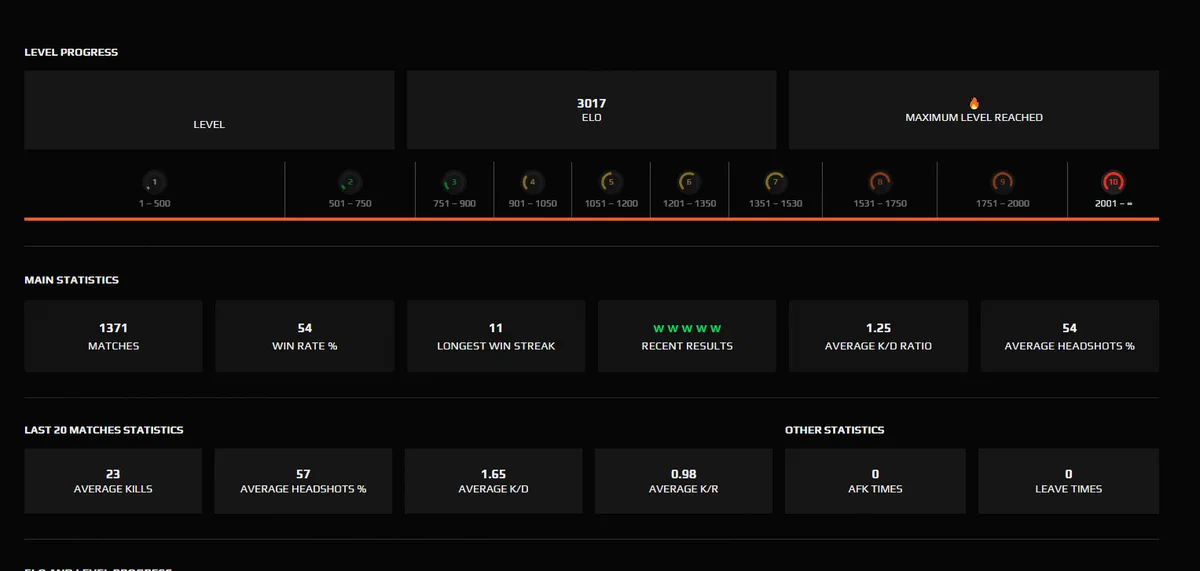Click the level 8 badge icon
Image resolution: width=1200 pixels, height=571 pixels.
click(x=879, y=182)
